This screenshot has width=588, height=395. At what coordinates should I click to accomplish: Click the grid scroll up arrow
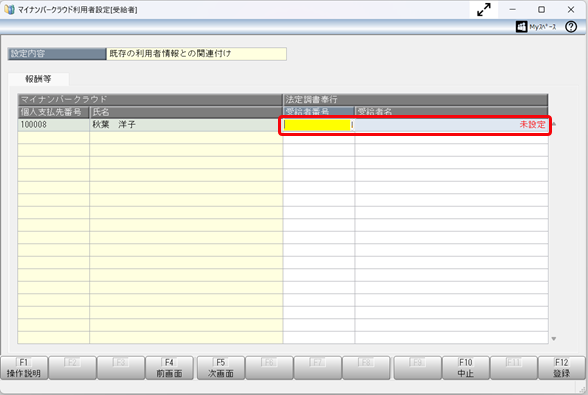click(554, 124)
